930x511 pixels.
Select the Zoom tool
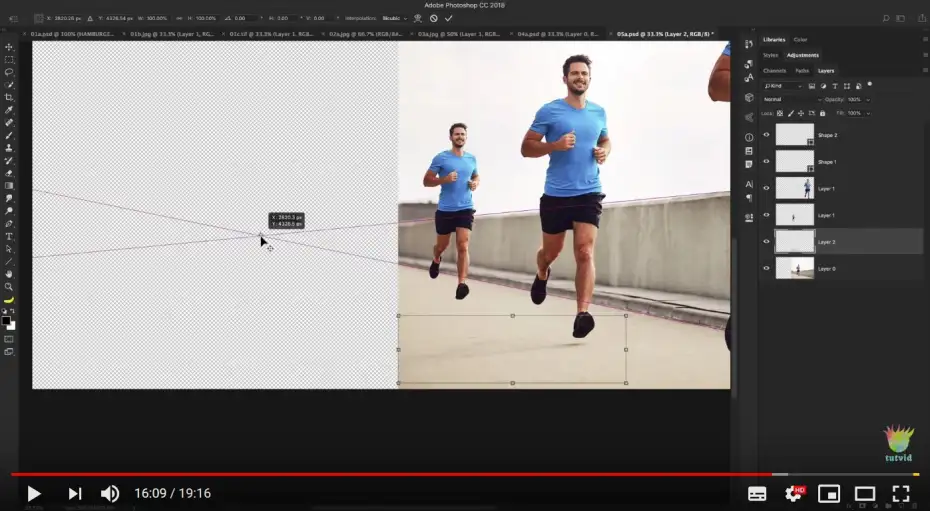point(9,287)
